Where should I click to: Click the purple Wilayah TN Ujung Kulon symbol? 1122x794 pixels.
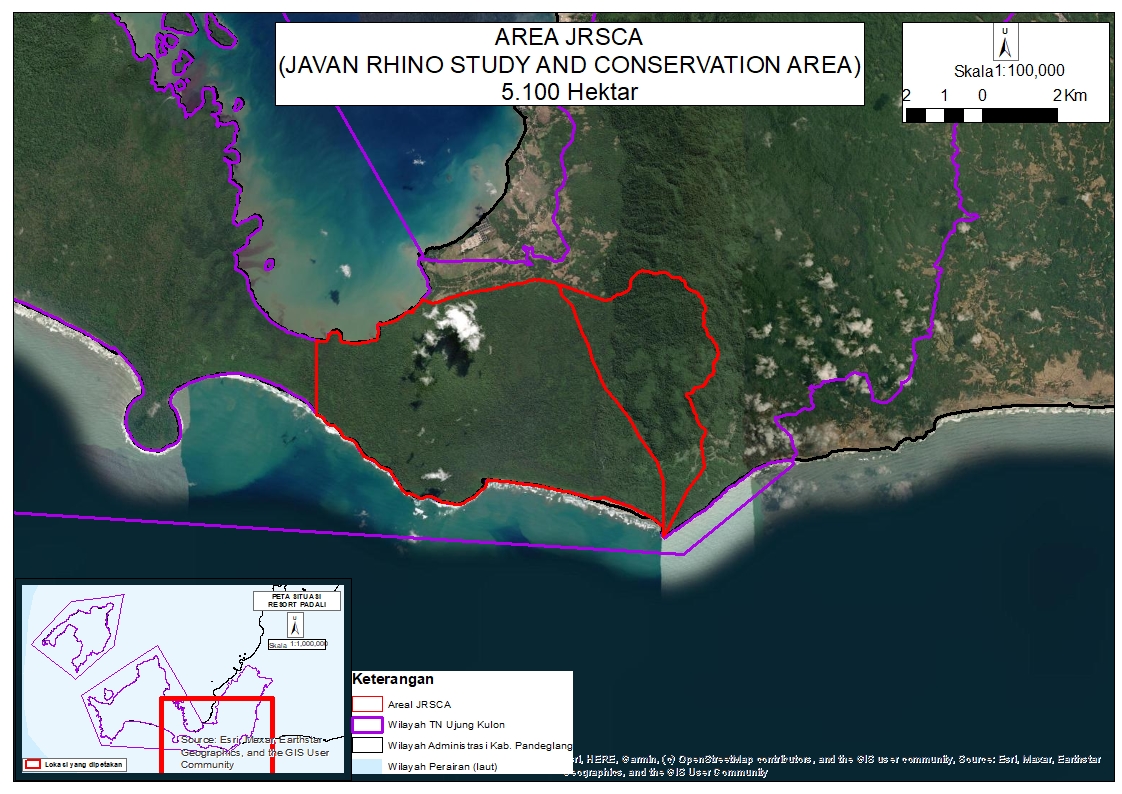tap(367, 725)
